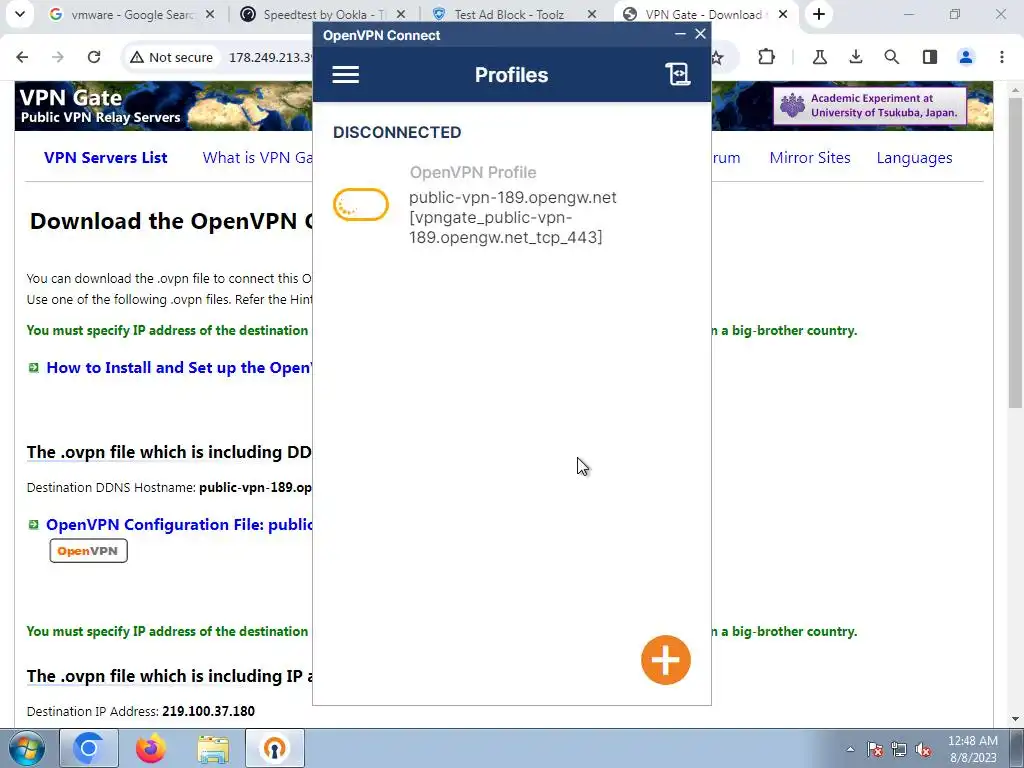Open the Windows Start menu
The height and width of the screenshot is (768, 1024).
click(26, 748)
